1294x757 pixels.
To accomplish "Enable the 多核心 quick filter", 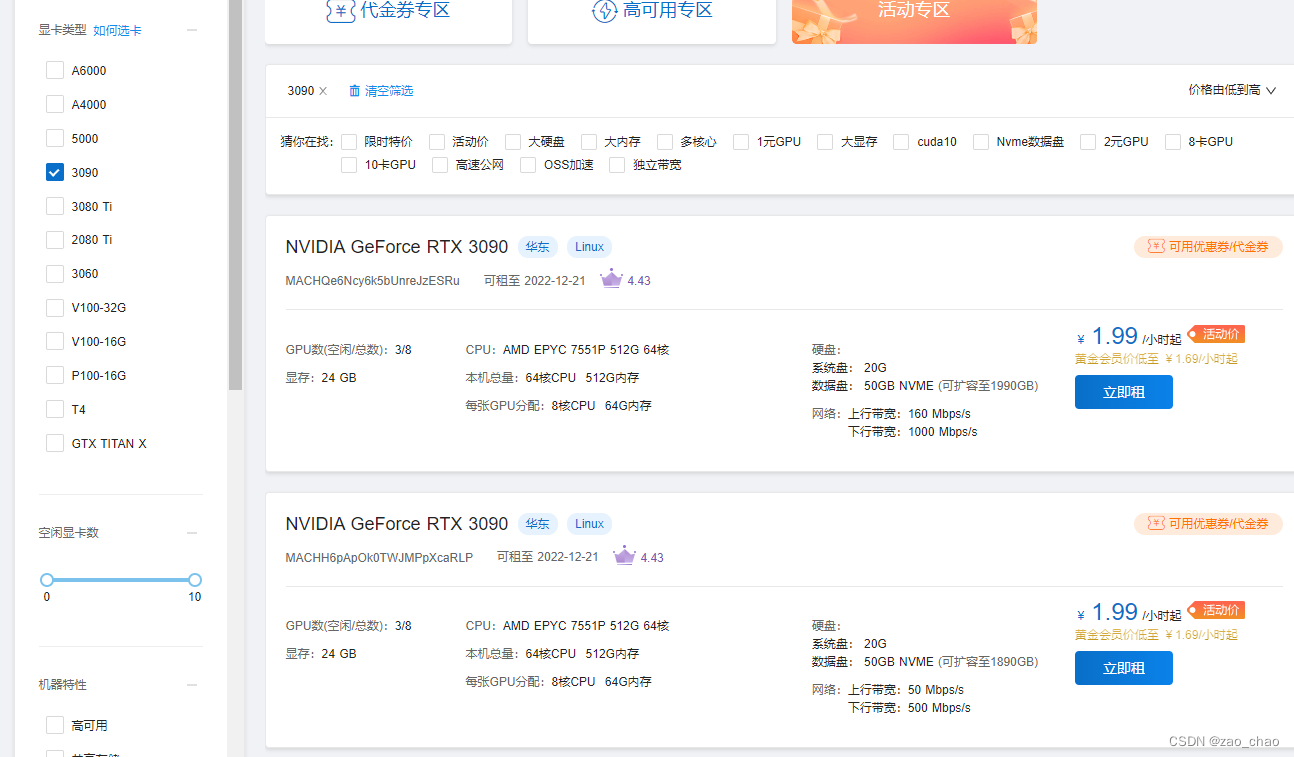I will pos(665,142).
